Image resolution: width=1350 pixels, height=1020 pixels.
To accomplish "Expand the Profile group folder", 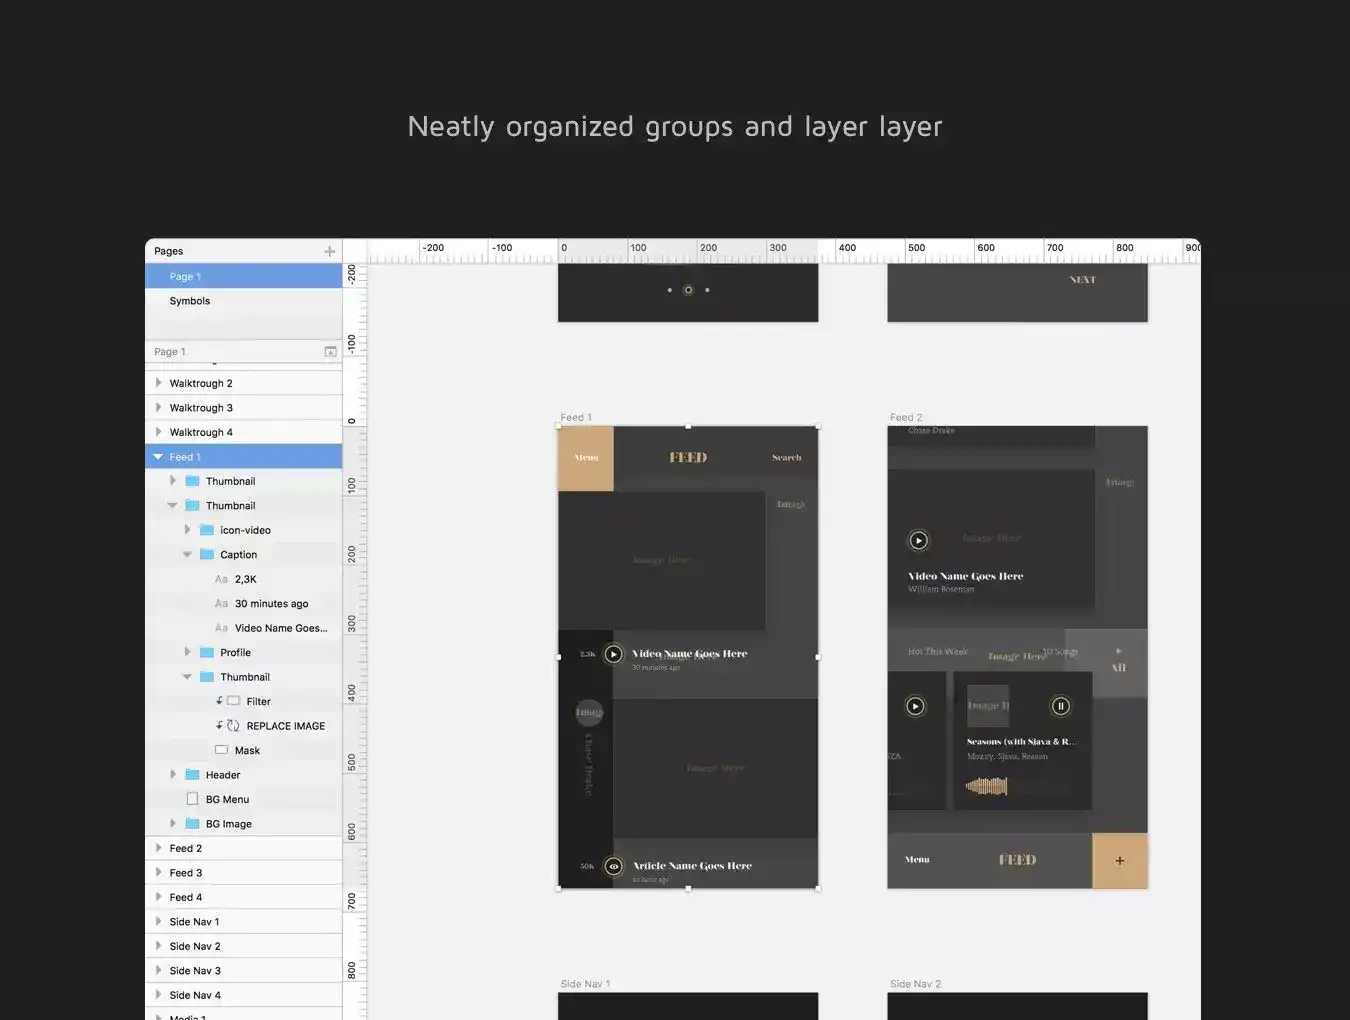I will click(187, 652).
